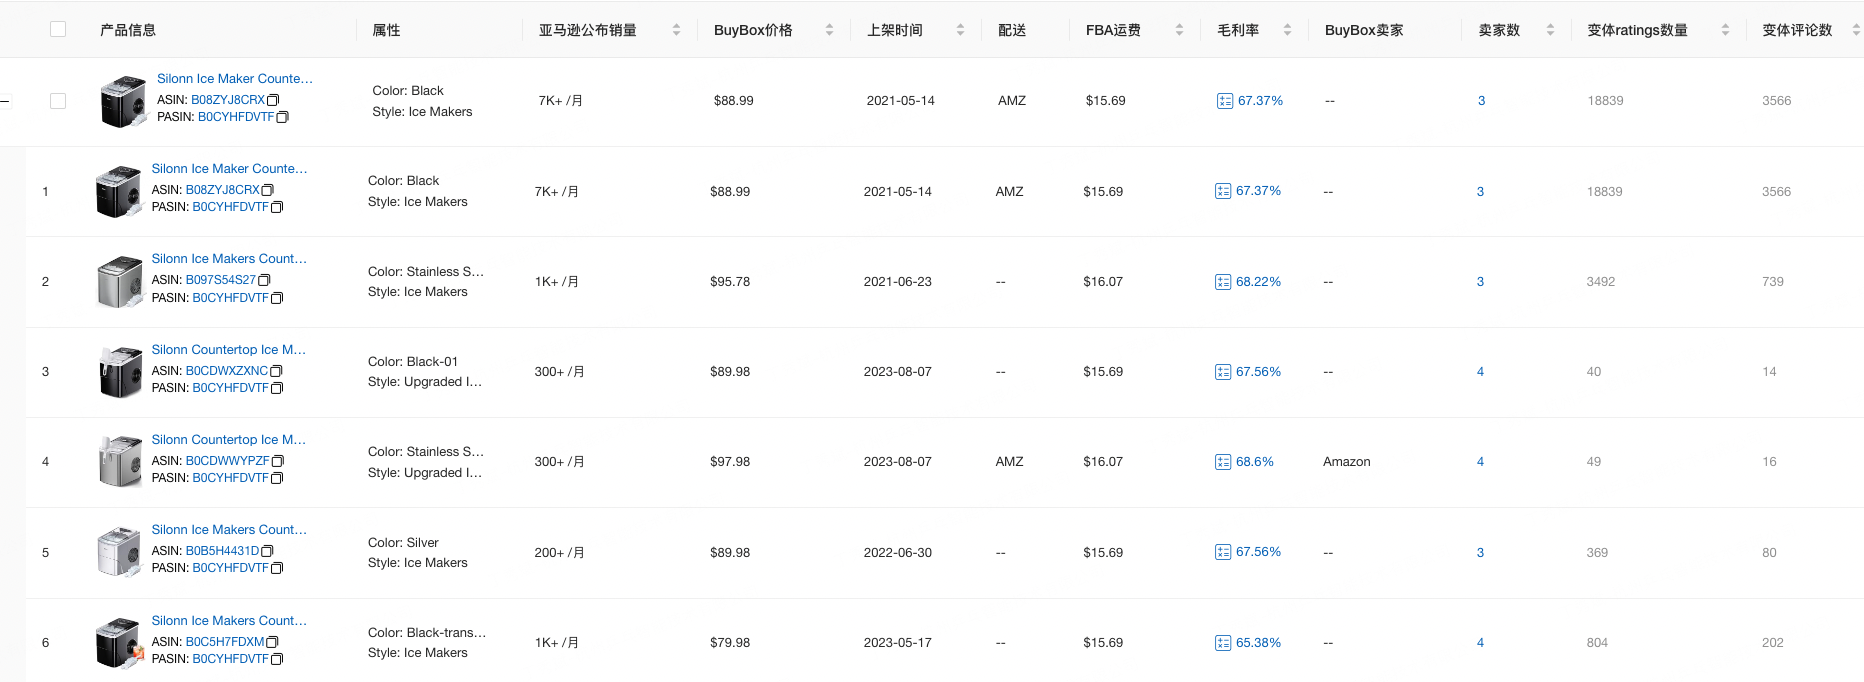Open margin calculator icon next to 68.6%

[x=1223, y=462]
